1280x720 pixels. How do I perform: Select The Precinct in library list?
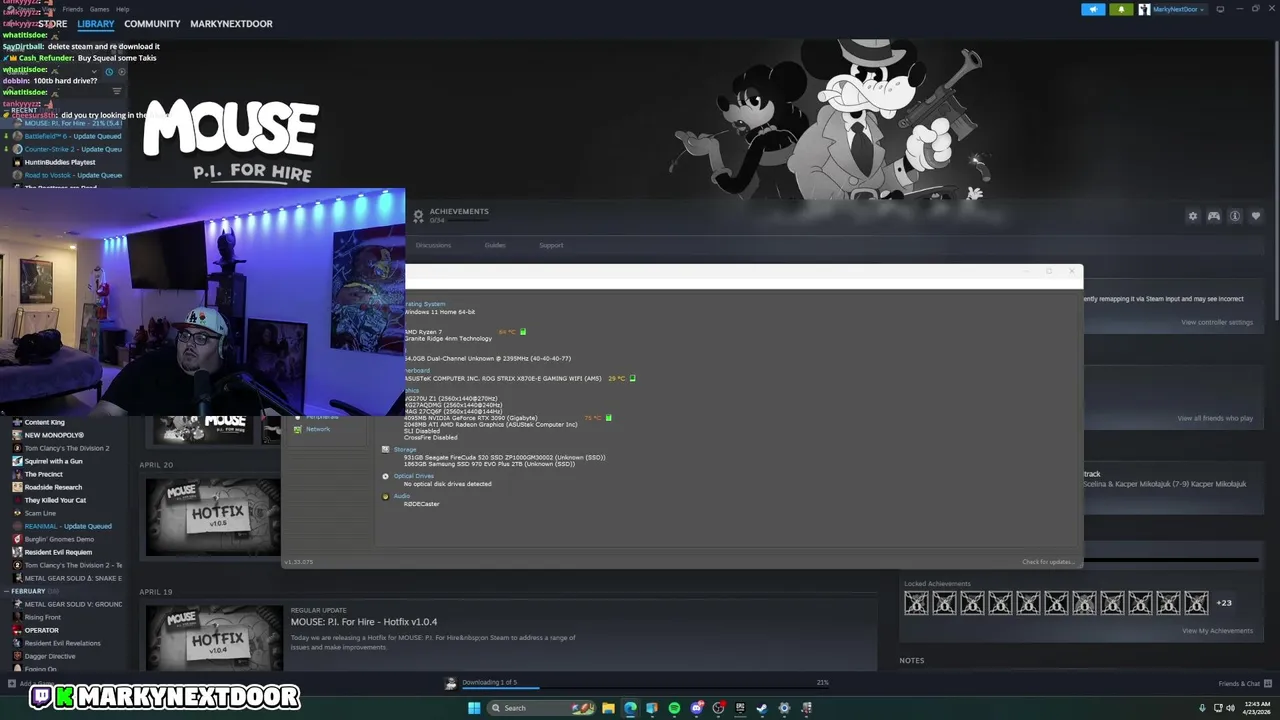pos(43,474)
